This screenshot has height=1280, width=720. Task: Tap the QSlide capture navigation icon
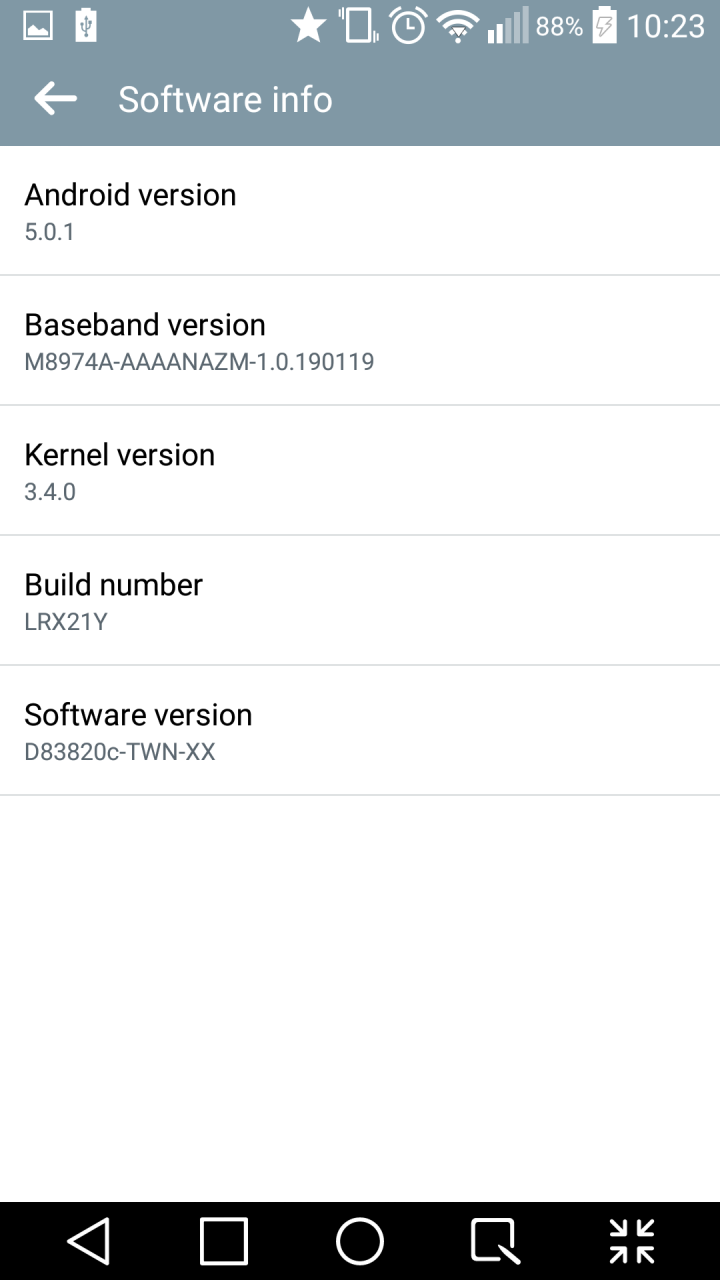495,1241
